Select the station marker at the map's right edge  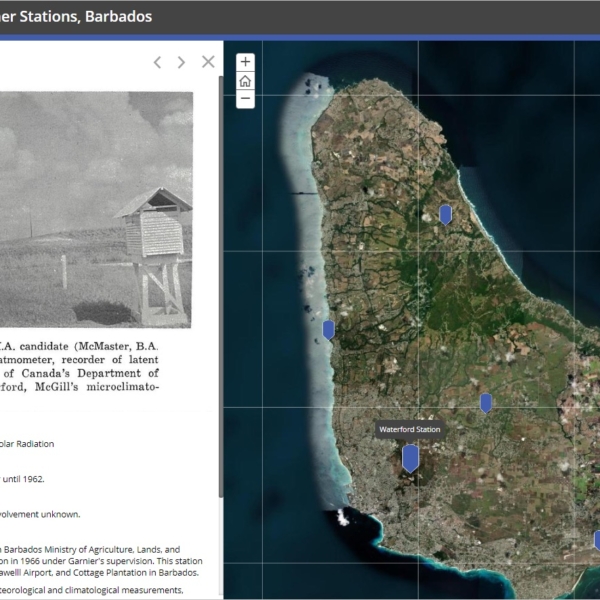(597, 540)
